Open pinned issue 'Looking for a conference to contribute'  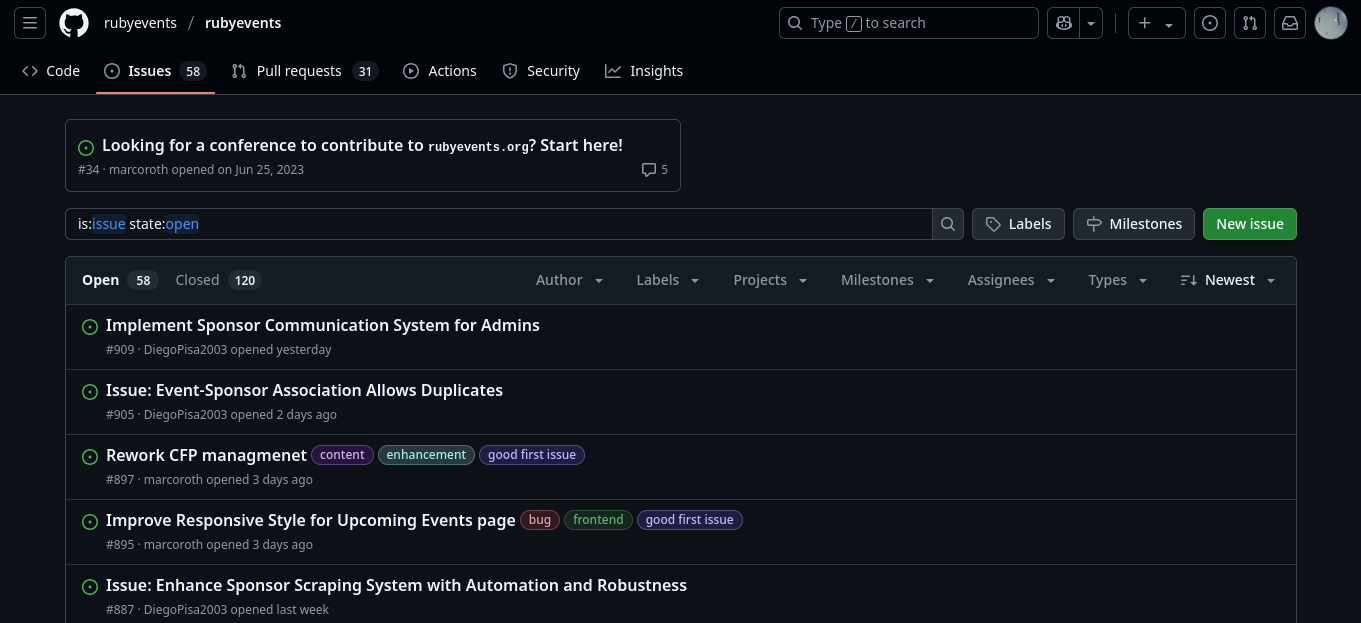[x=362, y=145]
